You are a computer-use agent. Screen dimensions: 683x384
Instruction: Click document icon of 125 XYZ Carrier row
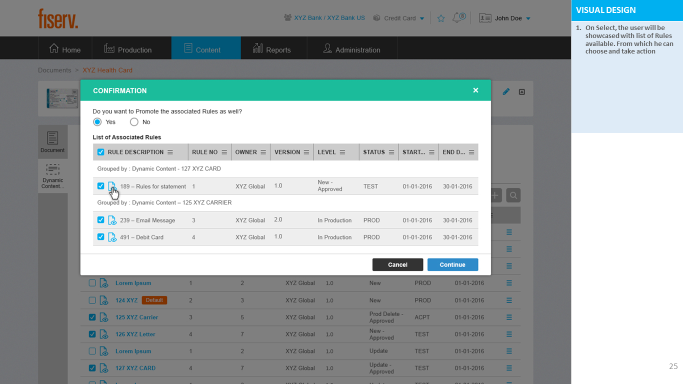(x=104, y=317)
